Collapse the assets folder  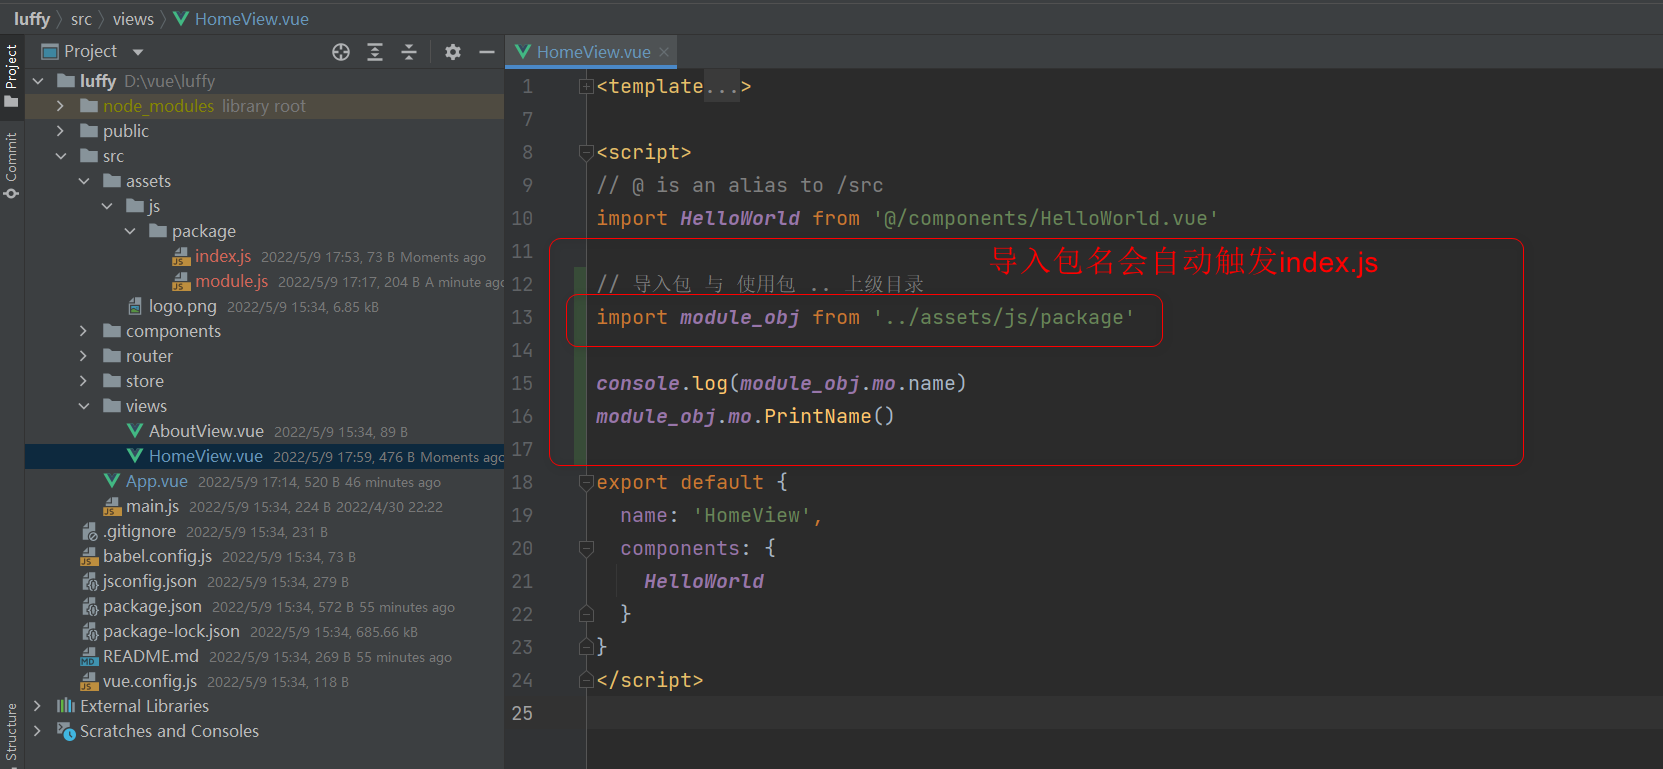84,181
